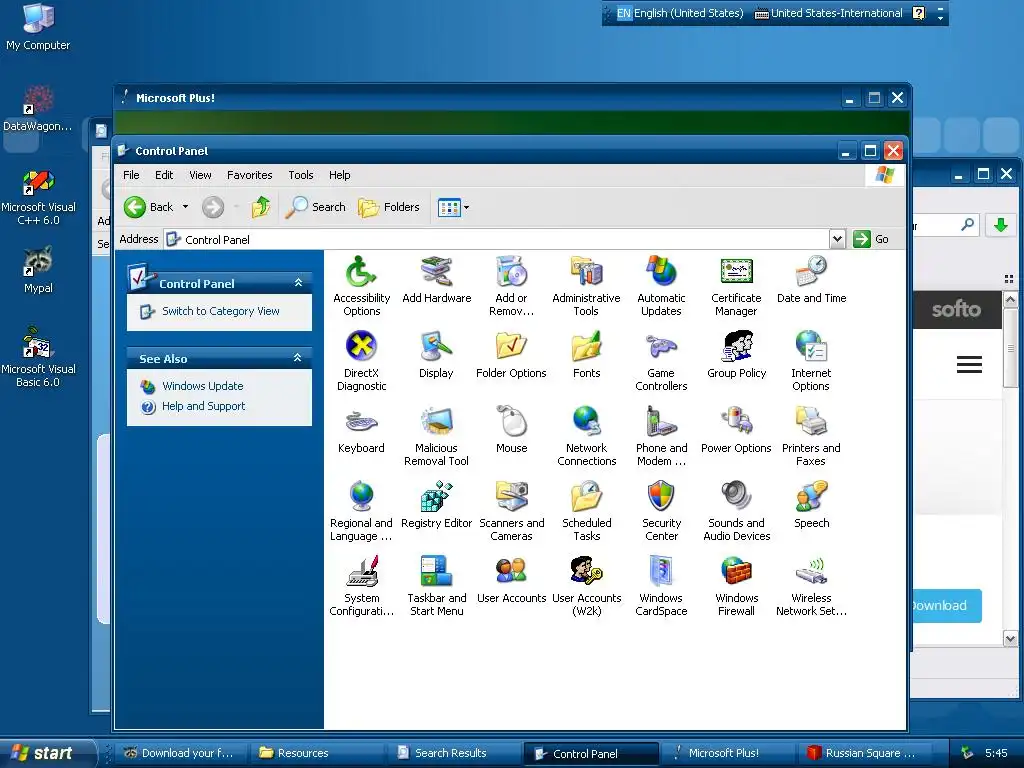Open Add Hardware wizard icon
This screenshot has height=768, width=1024.
click(x=436, y=273)
